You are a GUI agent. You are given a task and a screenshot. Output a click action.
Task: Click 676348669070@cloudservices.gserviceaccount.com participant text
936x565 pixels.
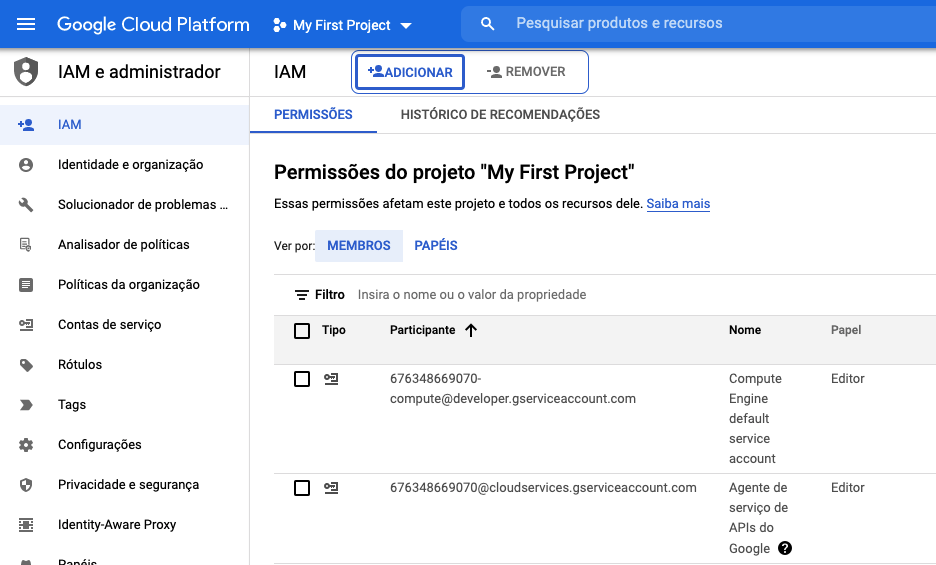pos(543,487)
